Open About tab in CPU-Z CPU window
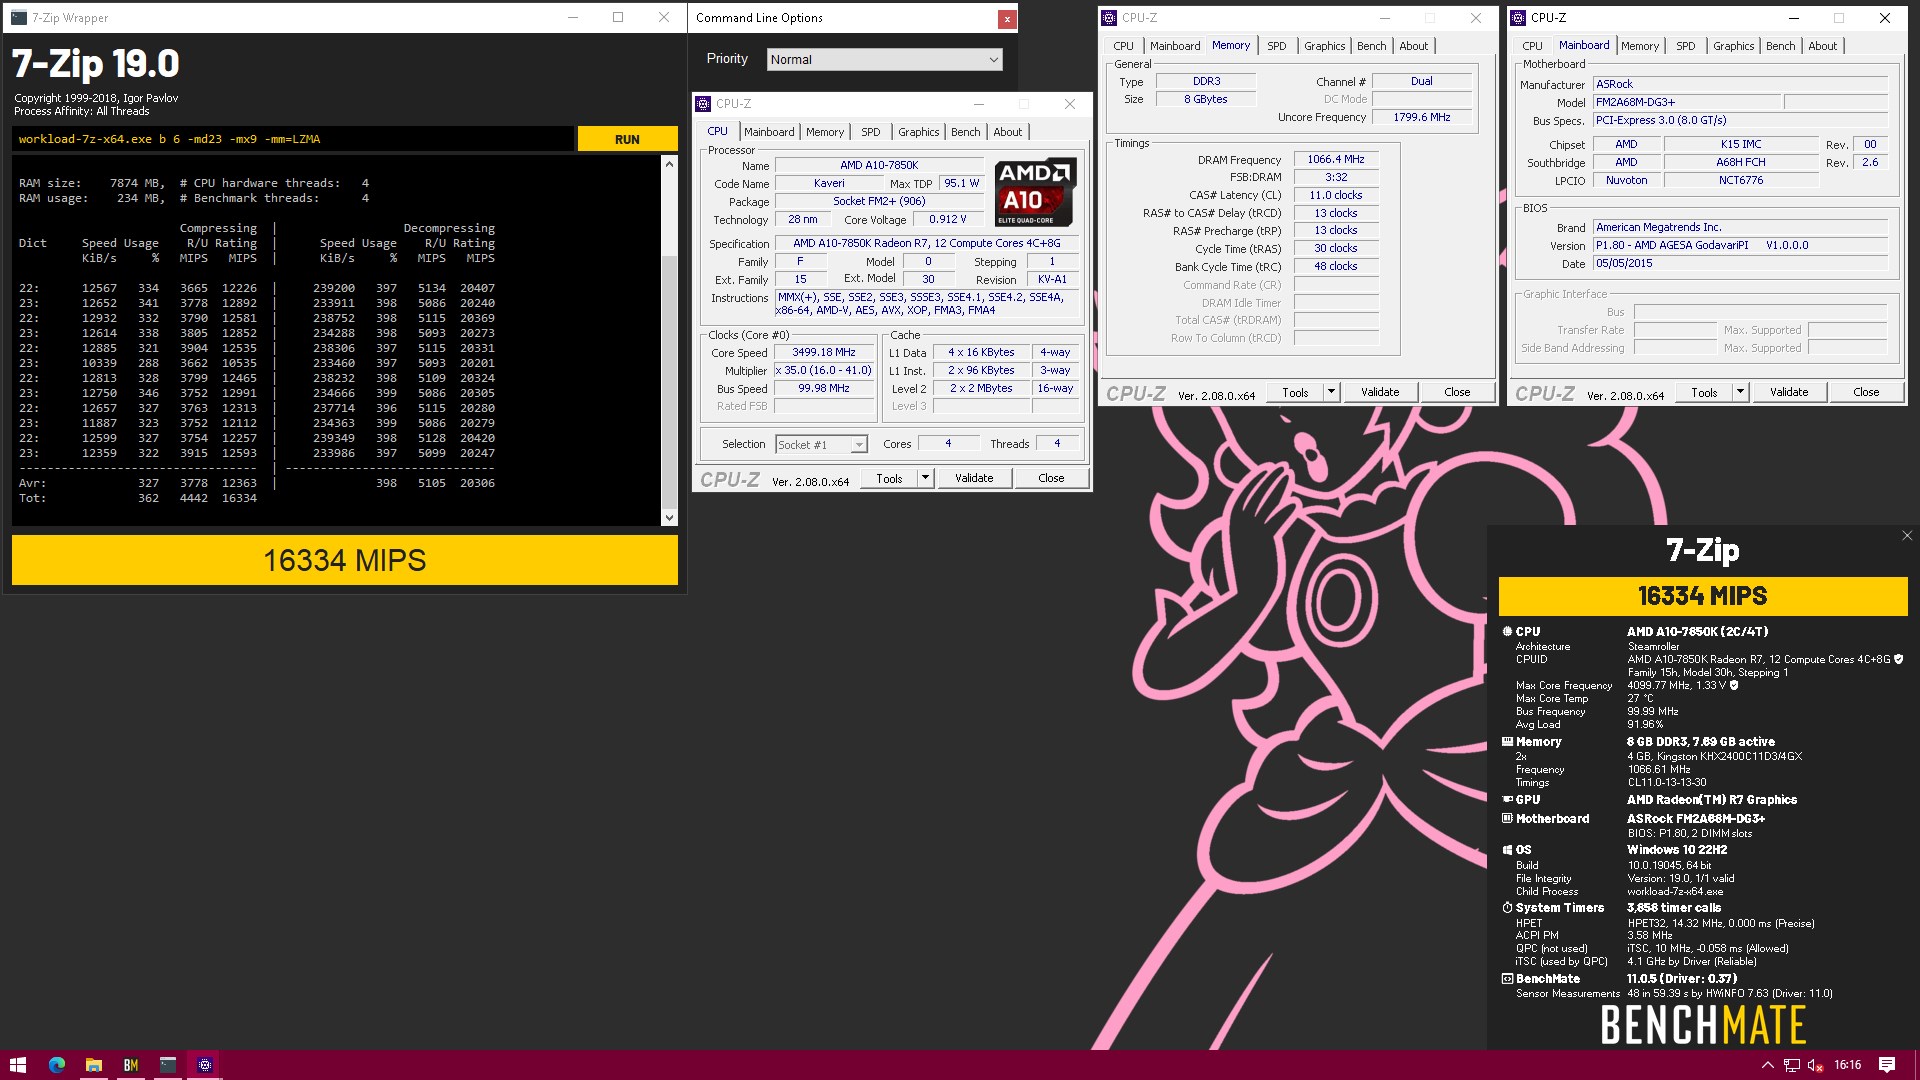This screenshot has width=1920, height=1080. pos(1008,132)
